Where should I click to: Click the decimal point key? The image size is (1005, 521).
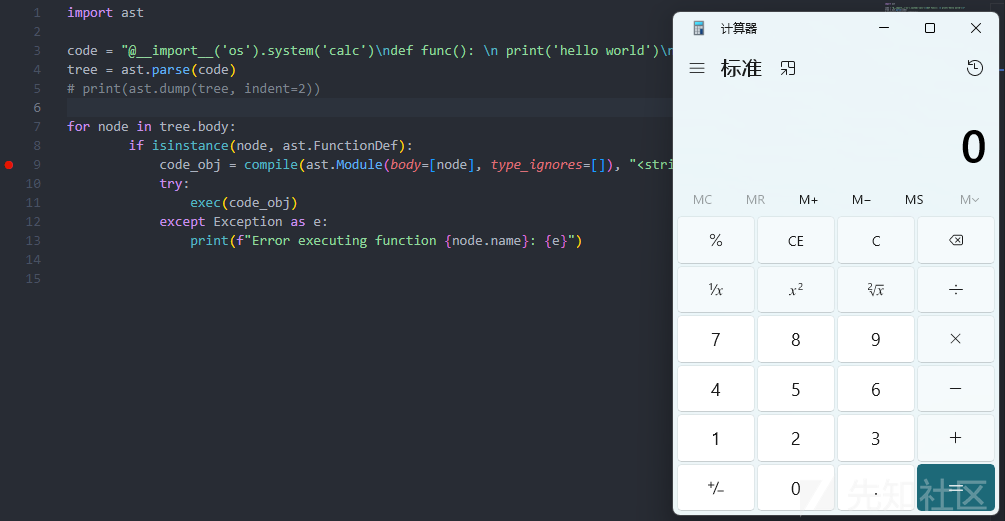(876, 488)
